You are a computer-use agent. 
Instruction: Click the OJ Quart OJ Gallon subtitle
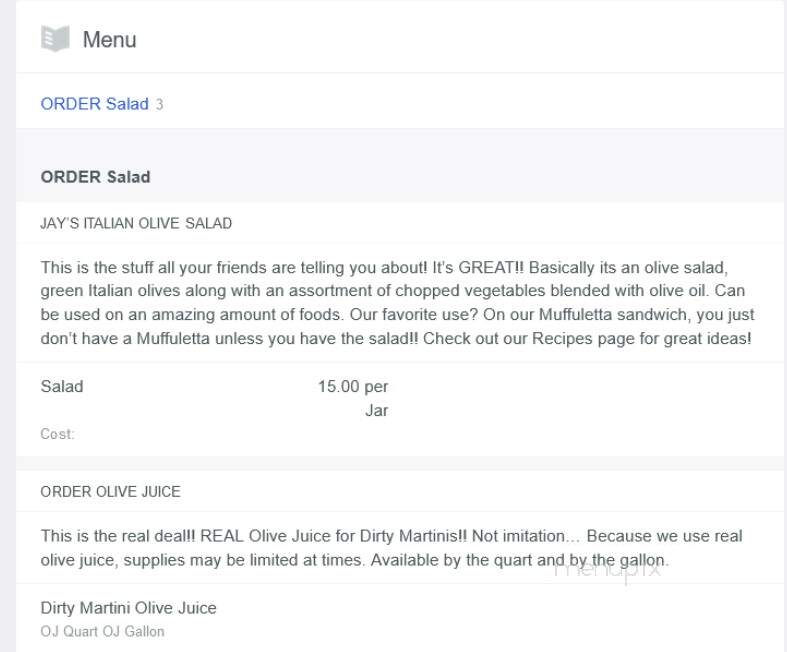102,631
